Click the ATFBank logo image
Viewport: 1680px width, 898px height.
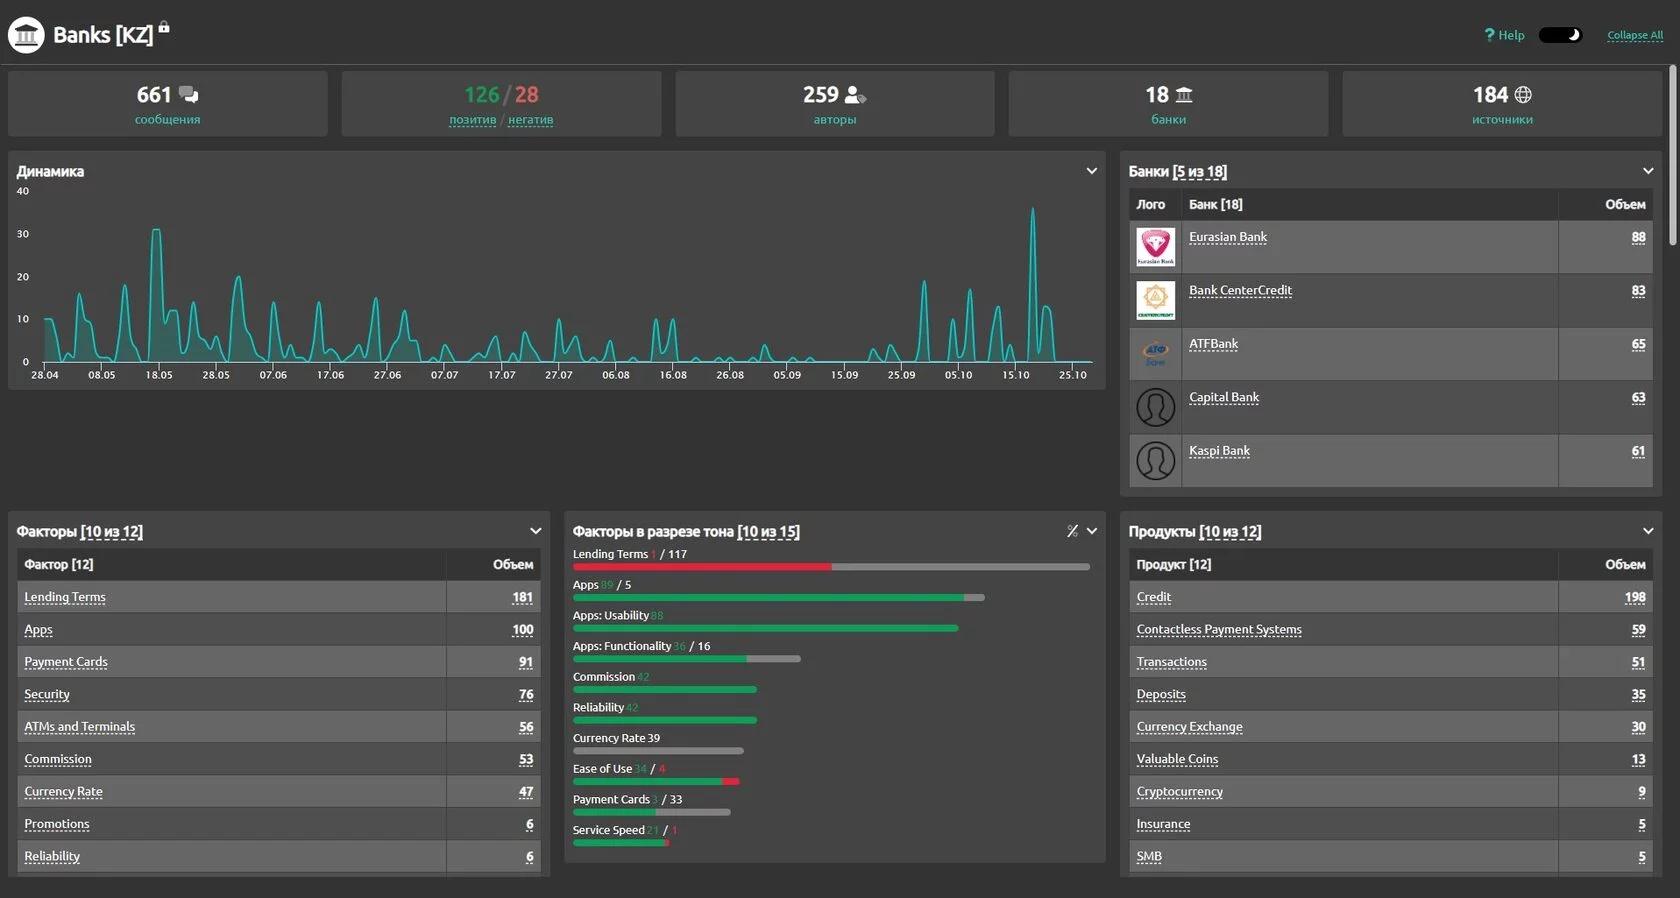(1155, 353)
